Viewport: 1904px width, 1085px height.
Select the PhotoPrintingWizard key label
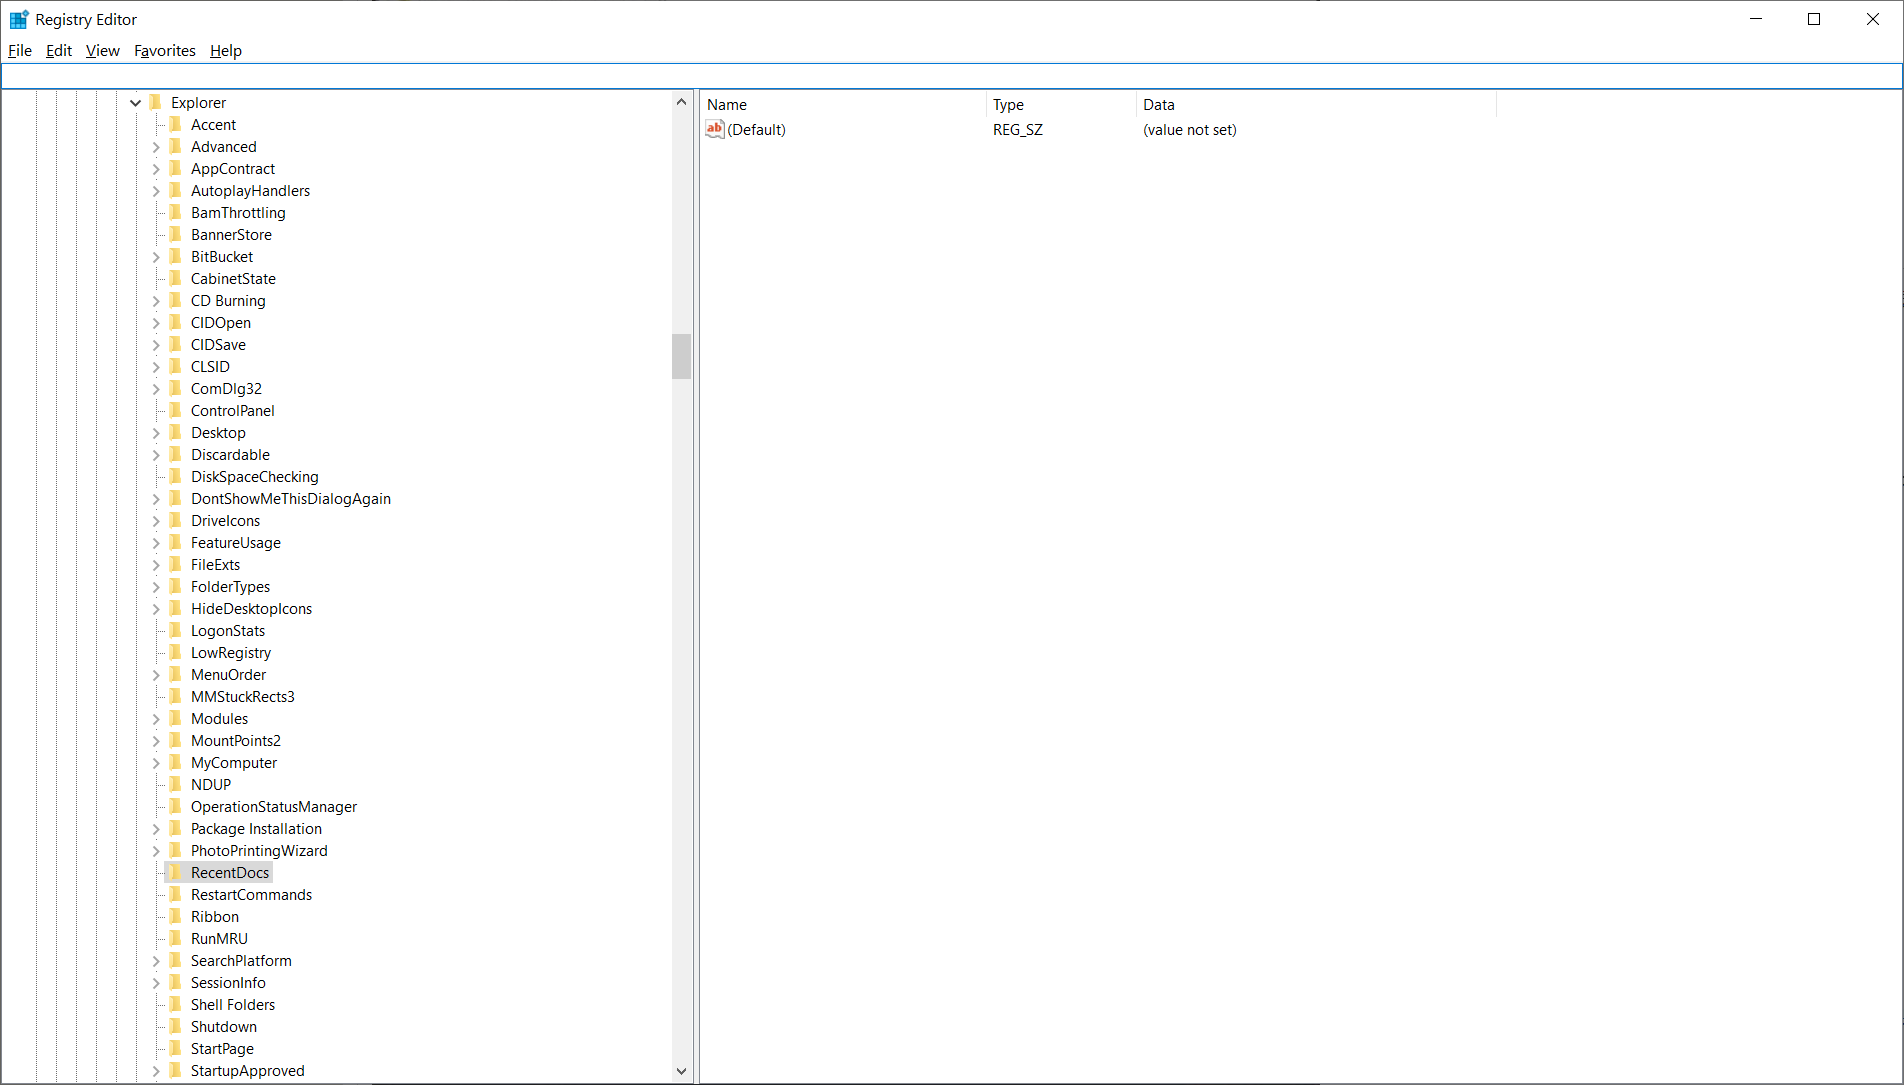click(259, 850)
